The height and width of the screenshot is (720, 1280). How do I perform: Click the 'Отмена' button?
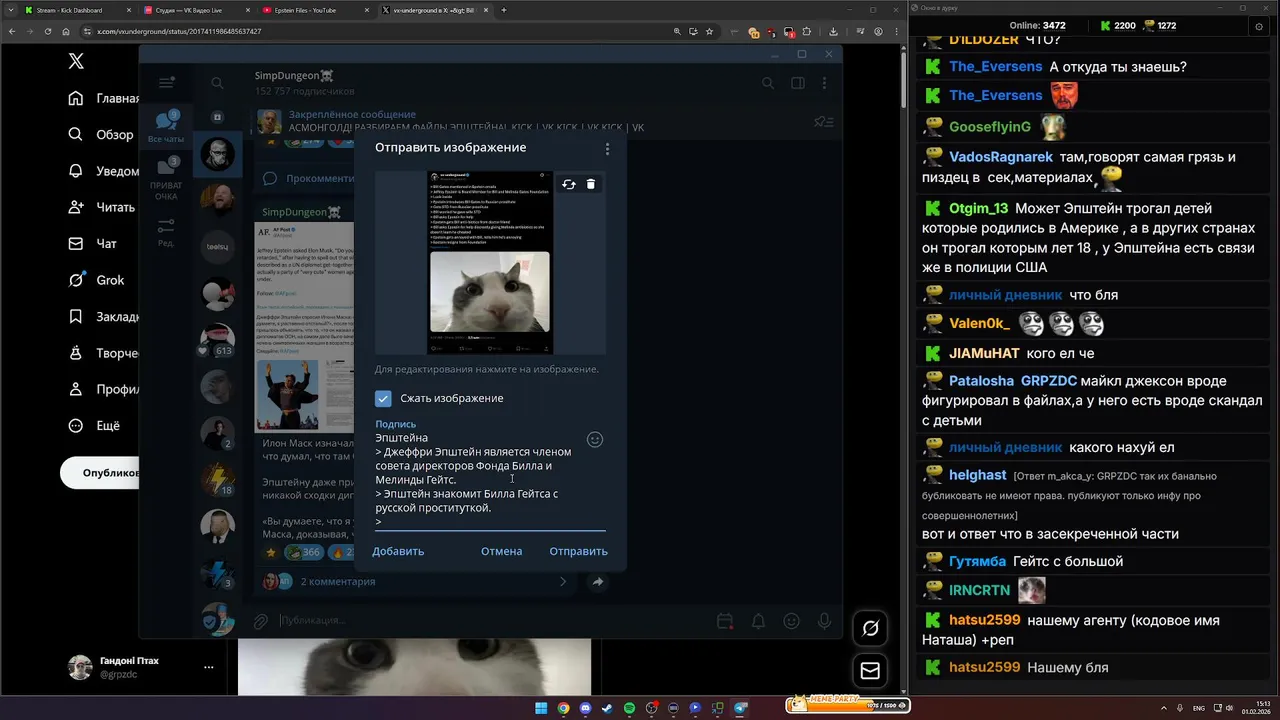tap(501, 551)
